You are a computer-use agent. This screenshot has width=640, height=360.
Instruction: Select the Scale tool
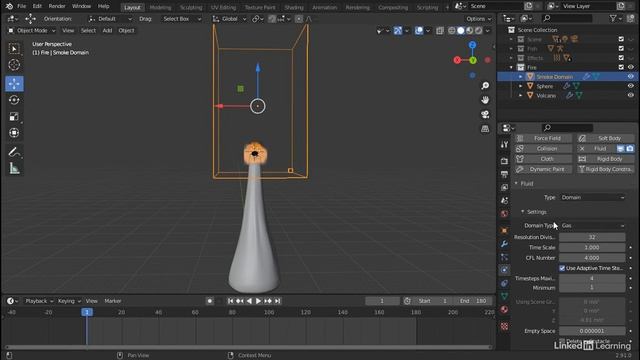(14, 117)
